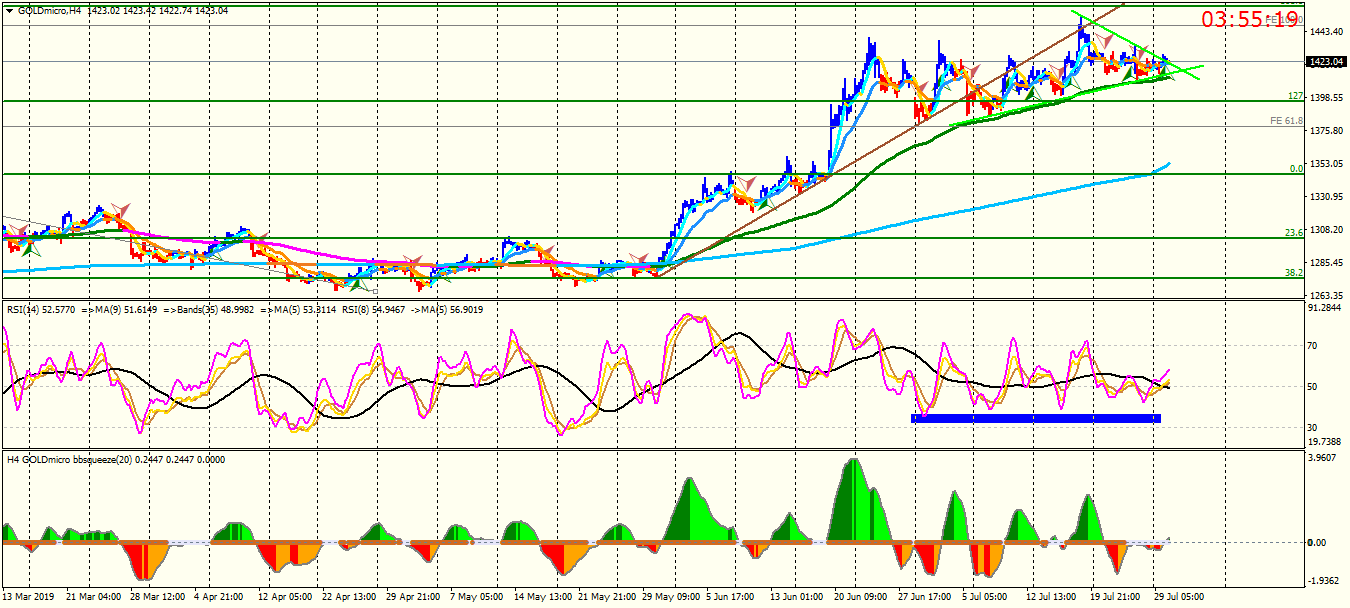Click the 38.2 Fibonacci level label
The height and width of the screenshot is (608, 1350).
point(1294,273)
